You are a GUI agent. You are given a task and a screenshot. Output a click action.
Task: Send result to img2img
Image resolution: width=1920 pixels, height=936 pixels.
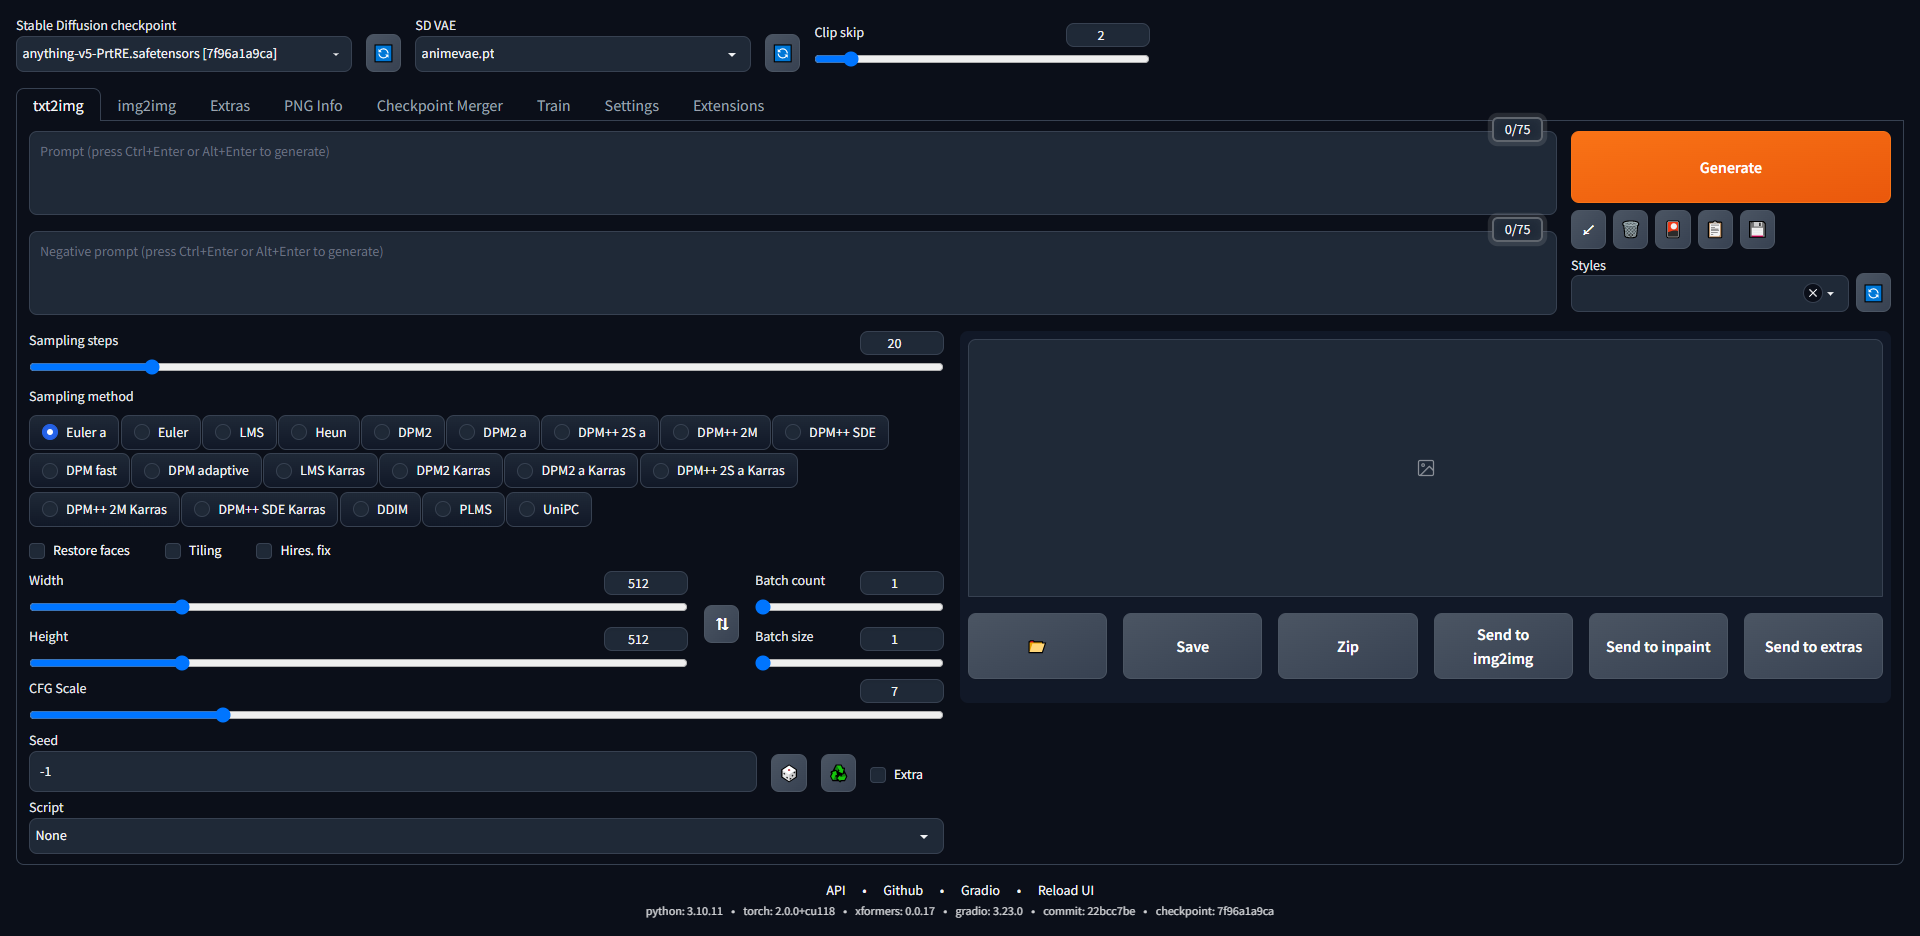coord(1502,646)
